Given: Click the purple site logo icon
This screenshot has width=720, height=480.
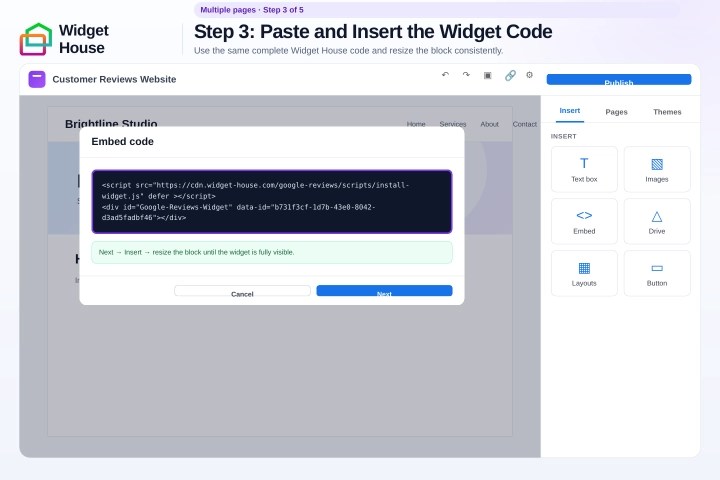Looking at the screenshot, I should pos(37,79).
